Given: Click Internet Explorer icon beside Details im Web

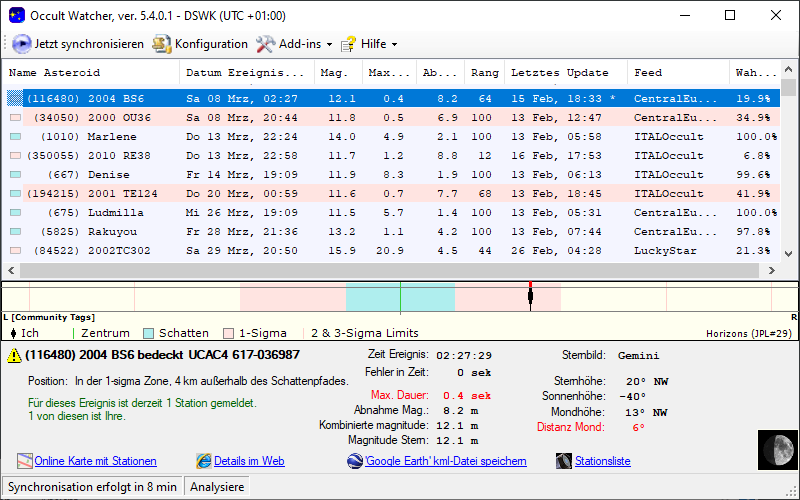Looking at the screenshot, I should 204,461.
